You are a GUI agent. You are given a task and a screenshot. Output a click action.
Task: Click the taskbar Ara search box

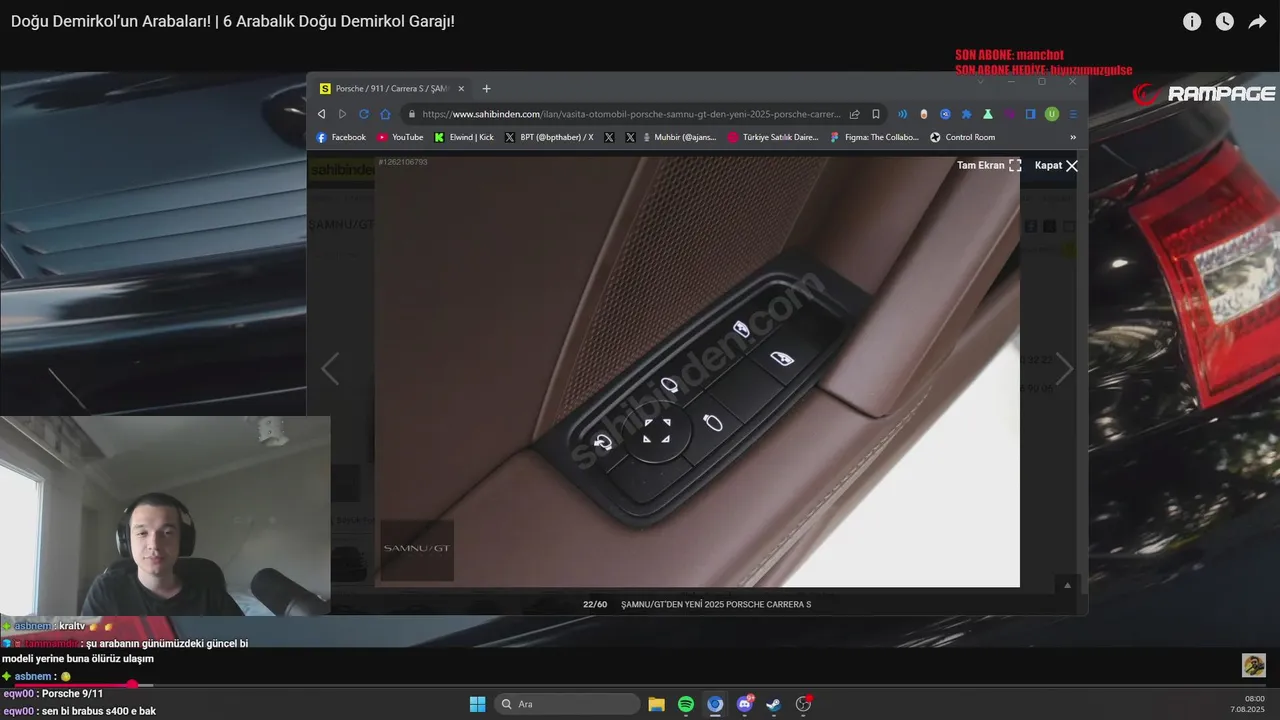point(568,704)
